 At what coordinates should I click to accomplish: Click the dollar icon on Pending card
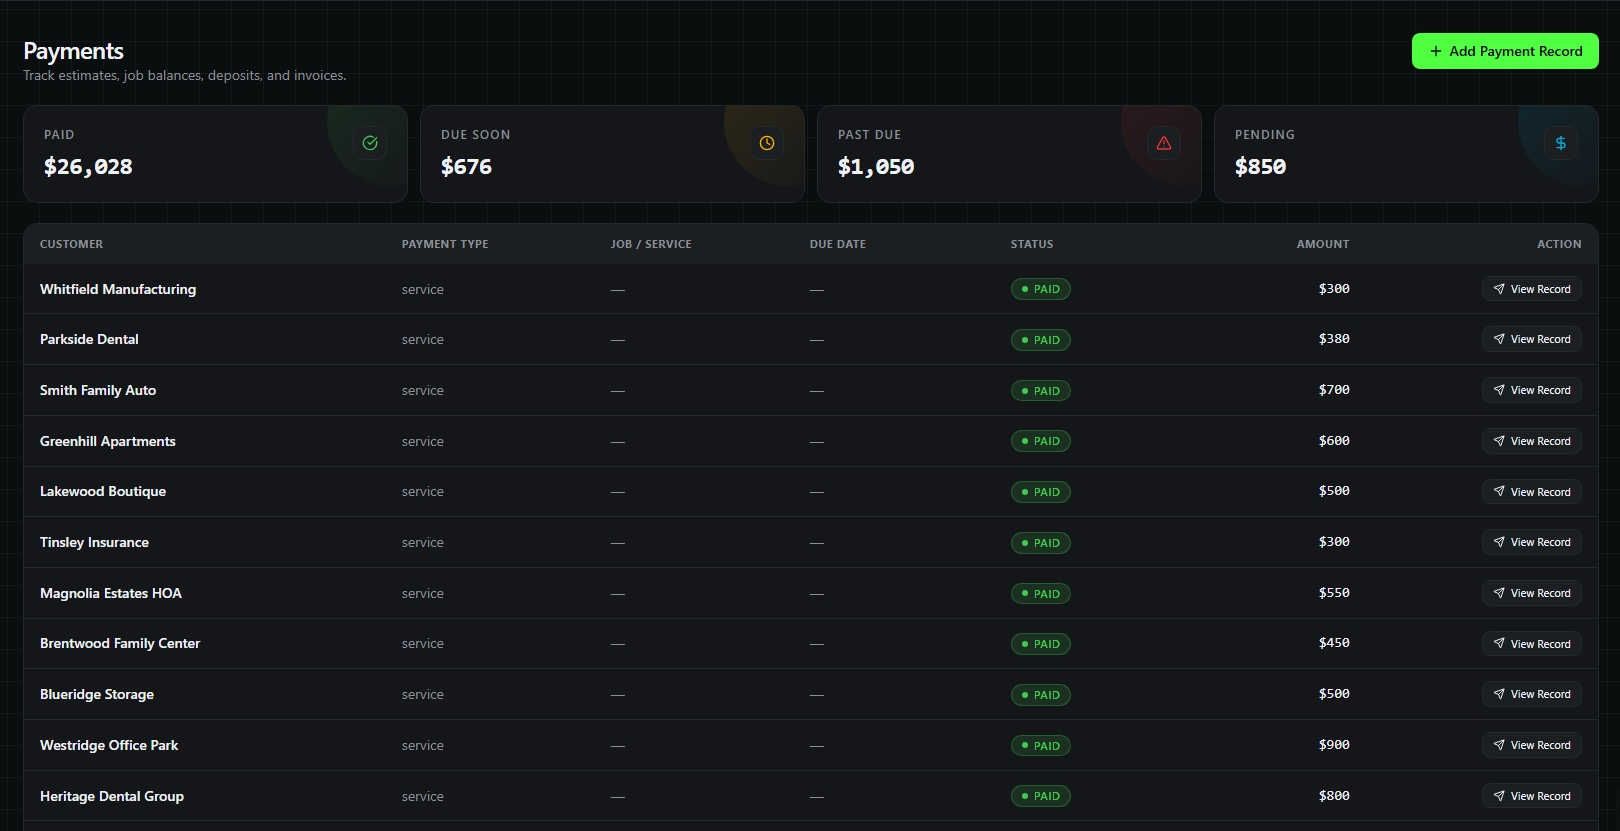click(1561, 143)
